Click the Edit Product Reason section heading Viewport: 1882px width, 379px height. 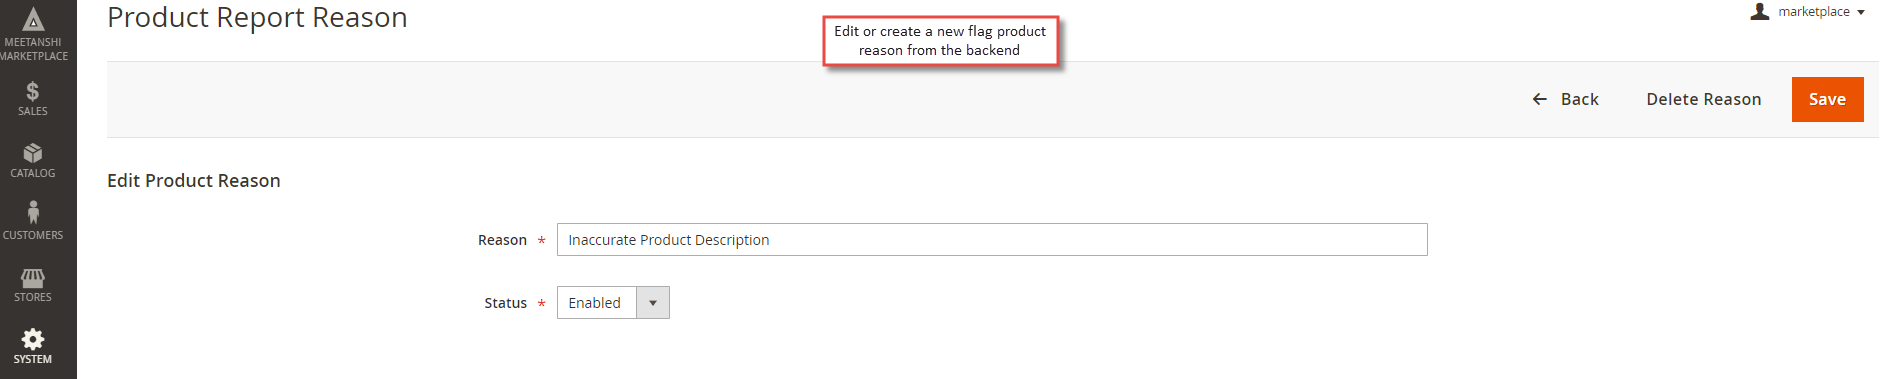point(194,181)
